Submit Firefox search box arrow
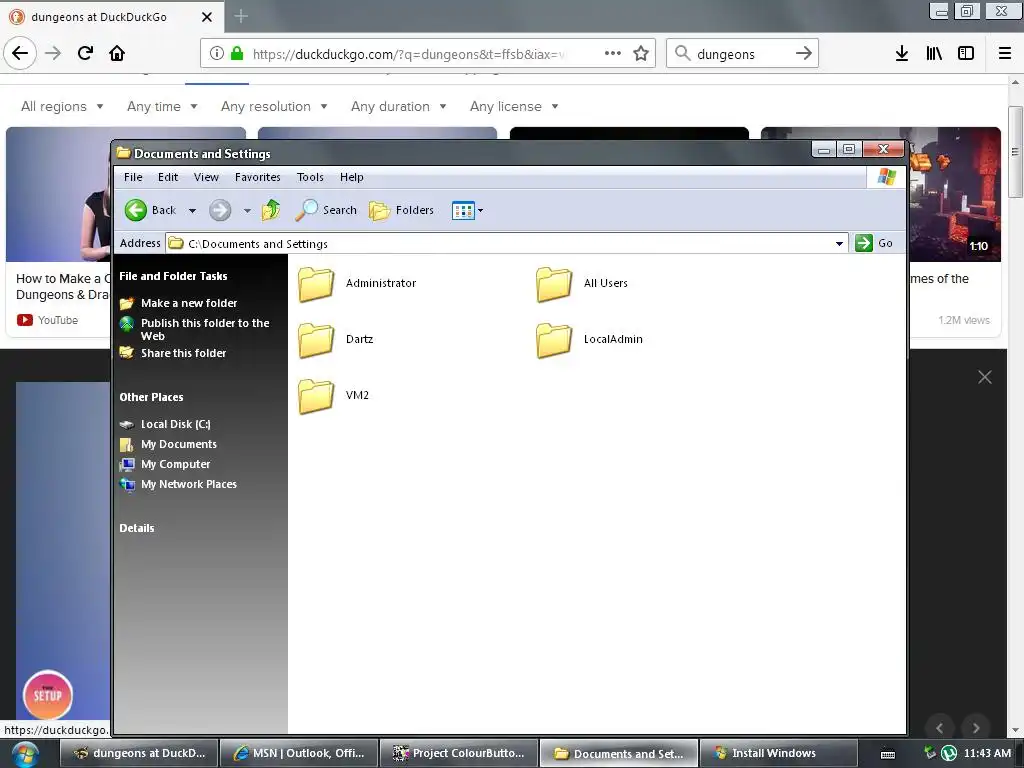The image size is (1024, 768). (x=804, y=54)
